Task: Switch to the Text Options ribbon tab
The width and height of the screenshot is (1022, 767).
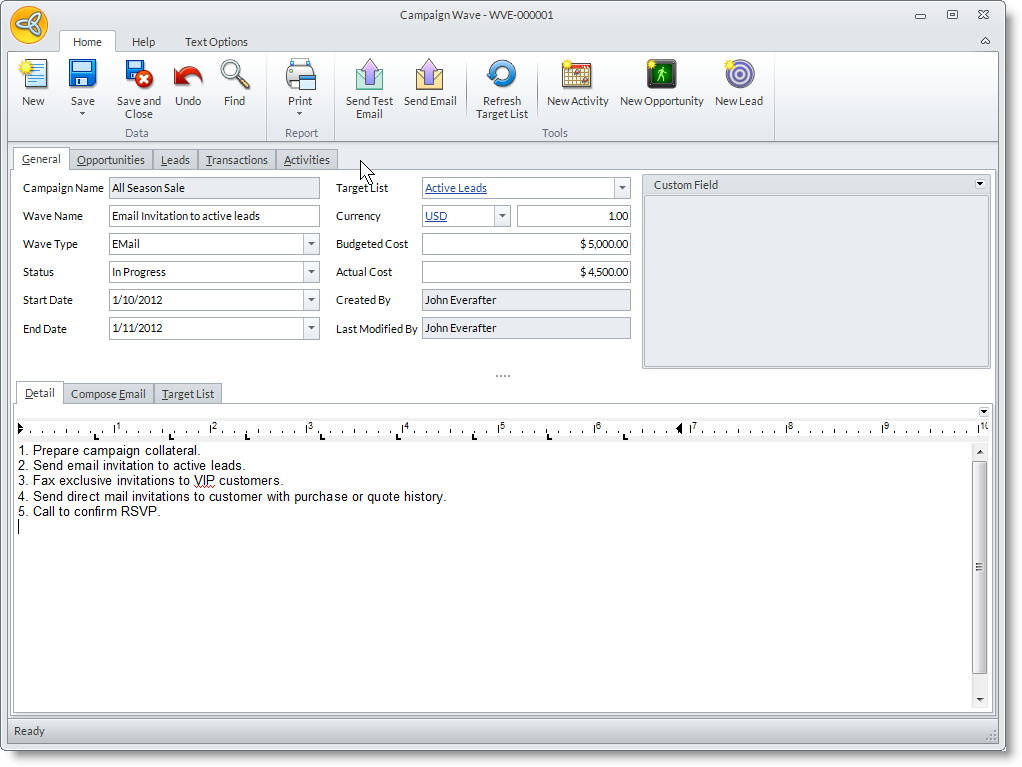Action: pyautogui.click(x=216, y=42)
